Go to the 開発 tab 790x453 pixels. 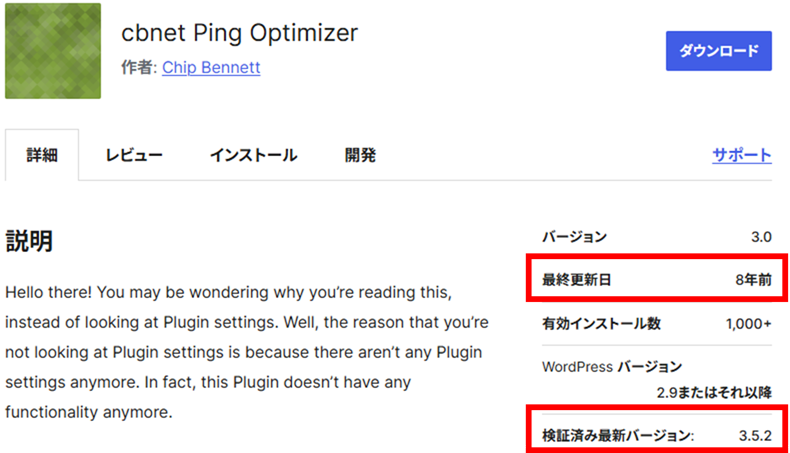[x=360, y=155]
